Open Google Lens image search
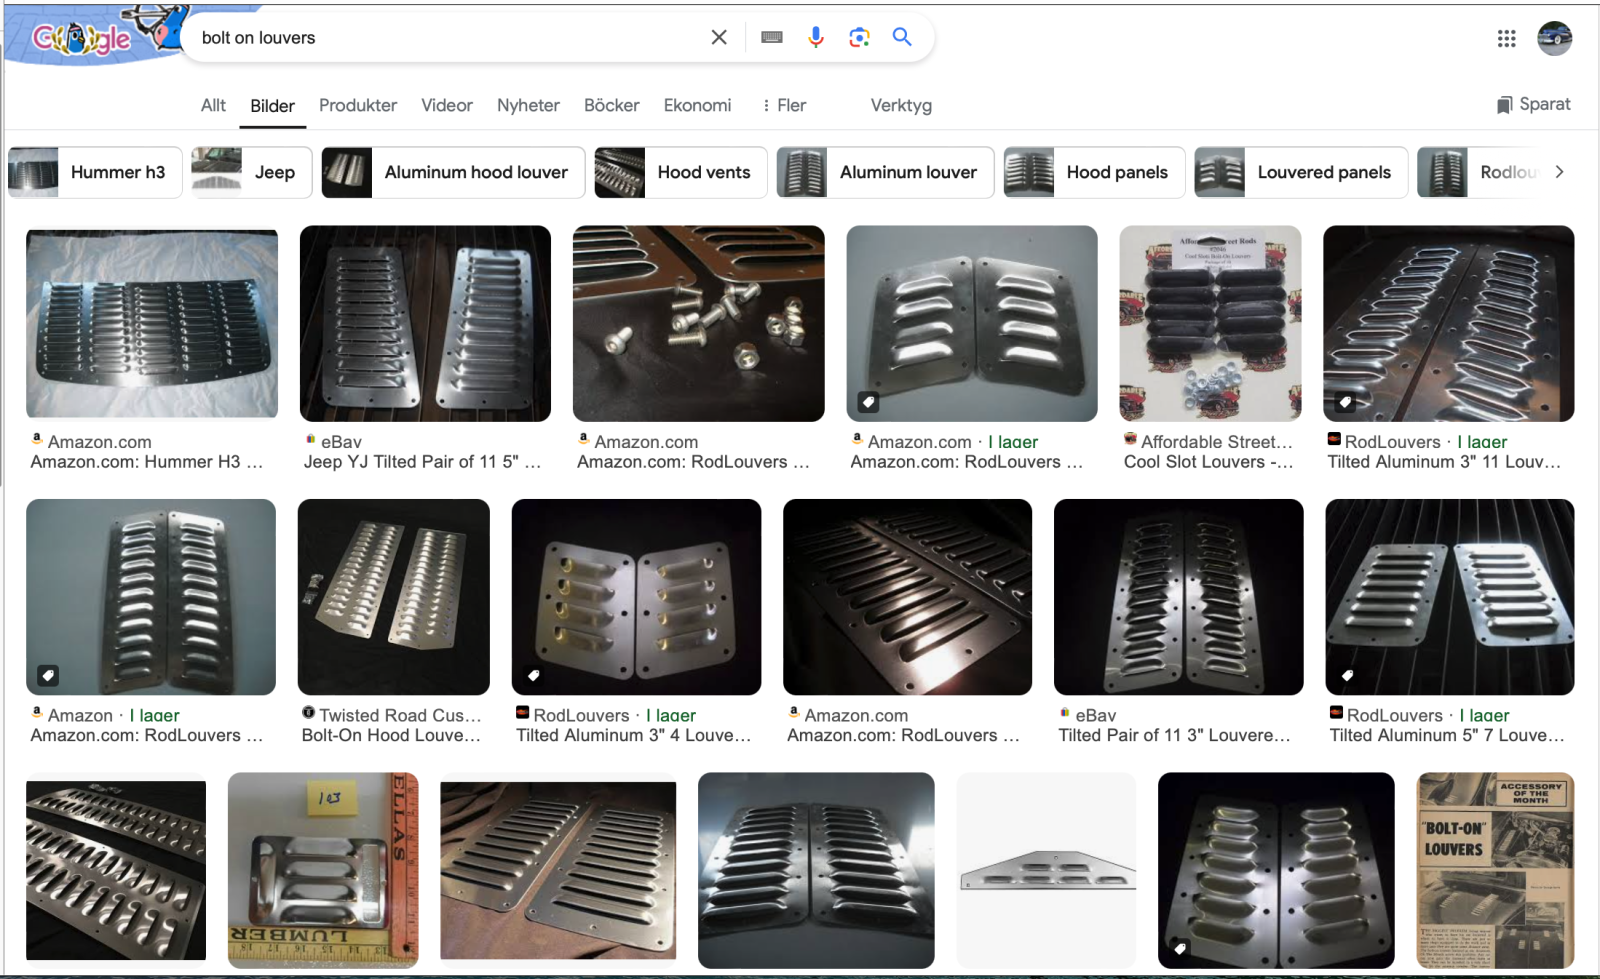Screen dimensions: 1600x979 (x=858, y=37)
